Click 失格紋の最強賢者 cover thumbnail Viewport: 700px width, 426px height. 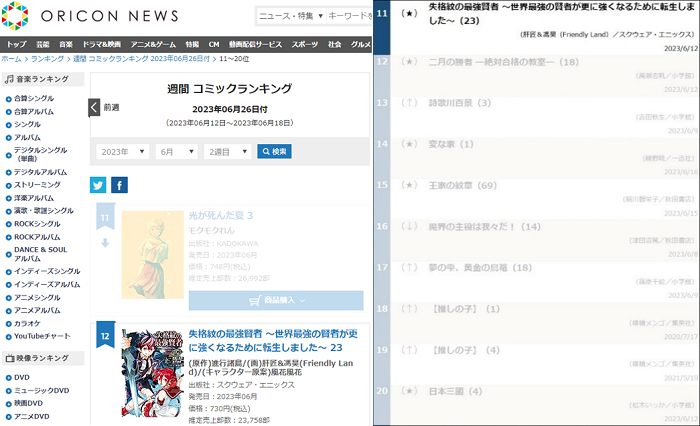tap(153, 373)
